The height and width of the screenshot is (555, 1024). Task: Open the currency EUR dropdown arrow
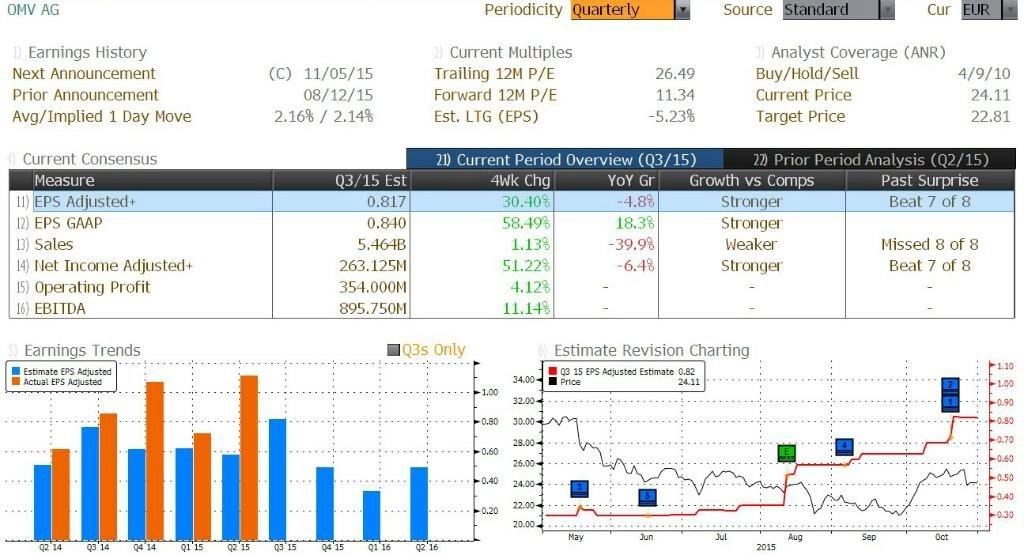pos(1010,10)
